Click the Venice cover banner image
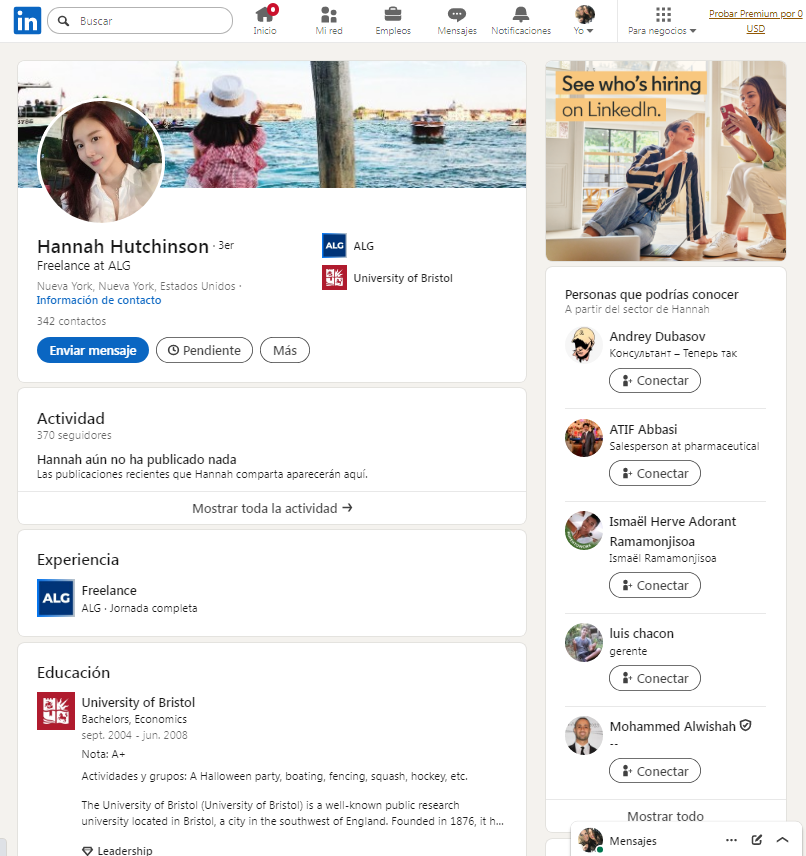 pyautogui.click(x=344, y=124)
